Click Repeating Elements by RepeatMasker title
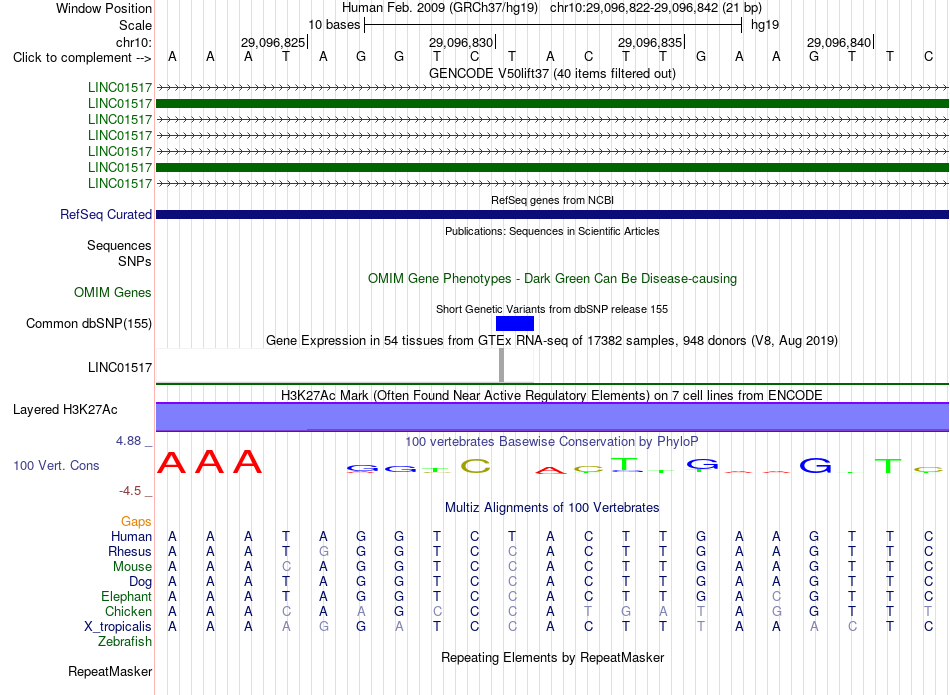Screen dimensions: 950x695 (552, 657)
